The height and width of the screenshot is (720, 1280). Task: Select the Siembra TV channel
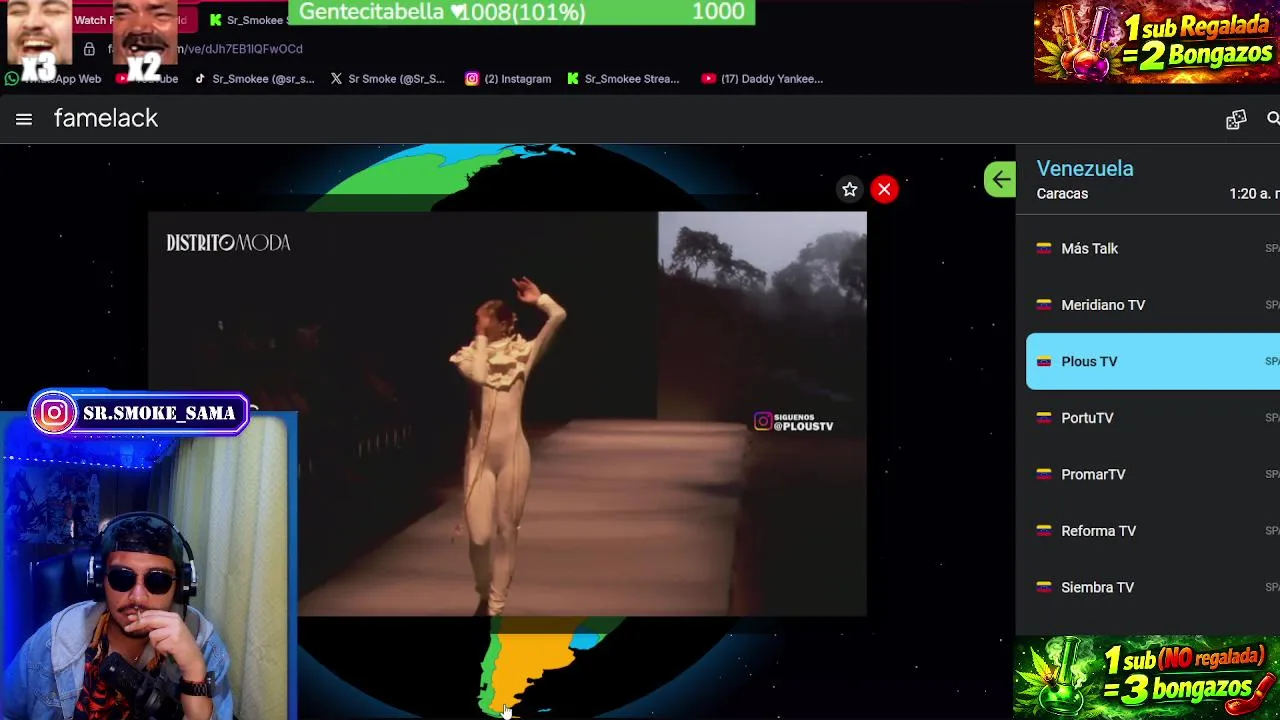tap(1153, 587)
